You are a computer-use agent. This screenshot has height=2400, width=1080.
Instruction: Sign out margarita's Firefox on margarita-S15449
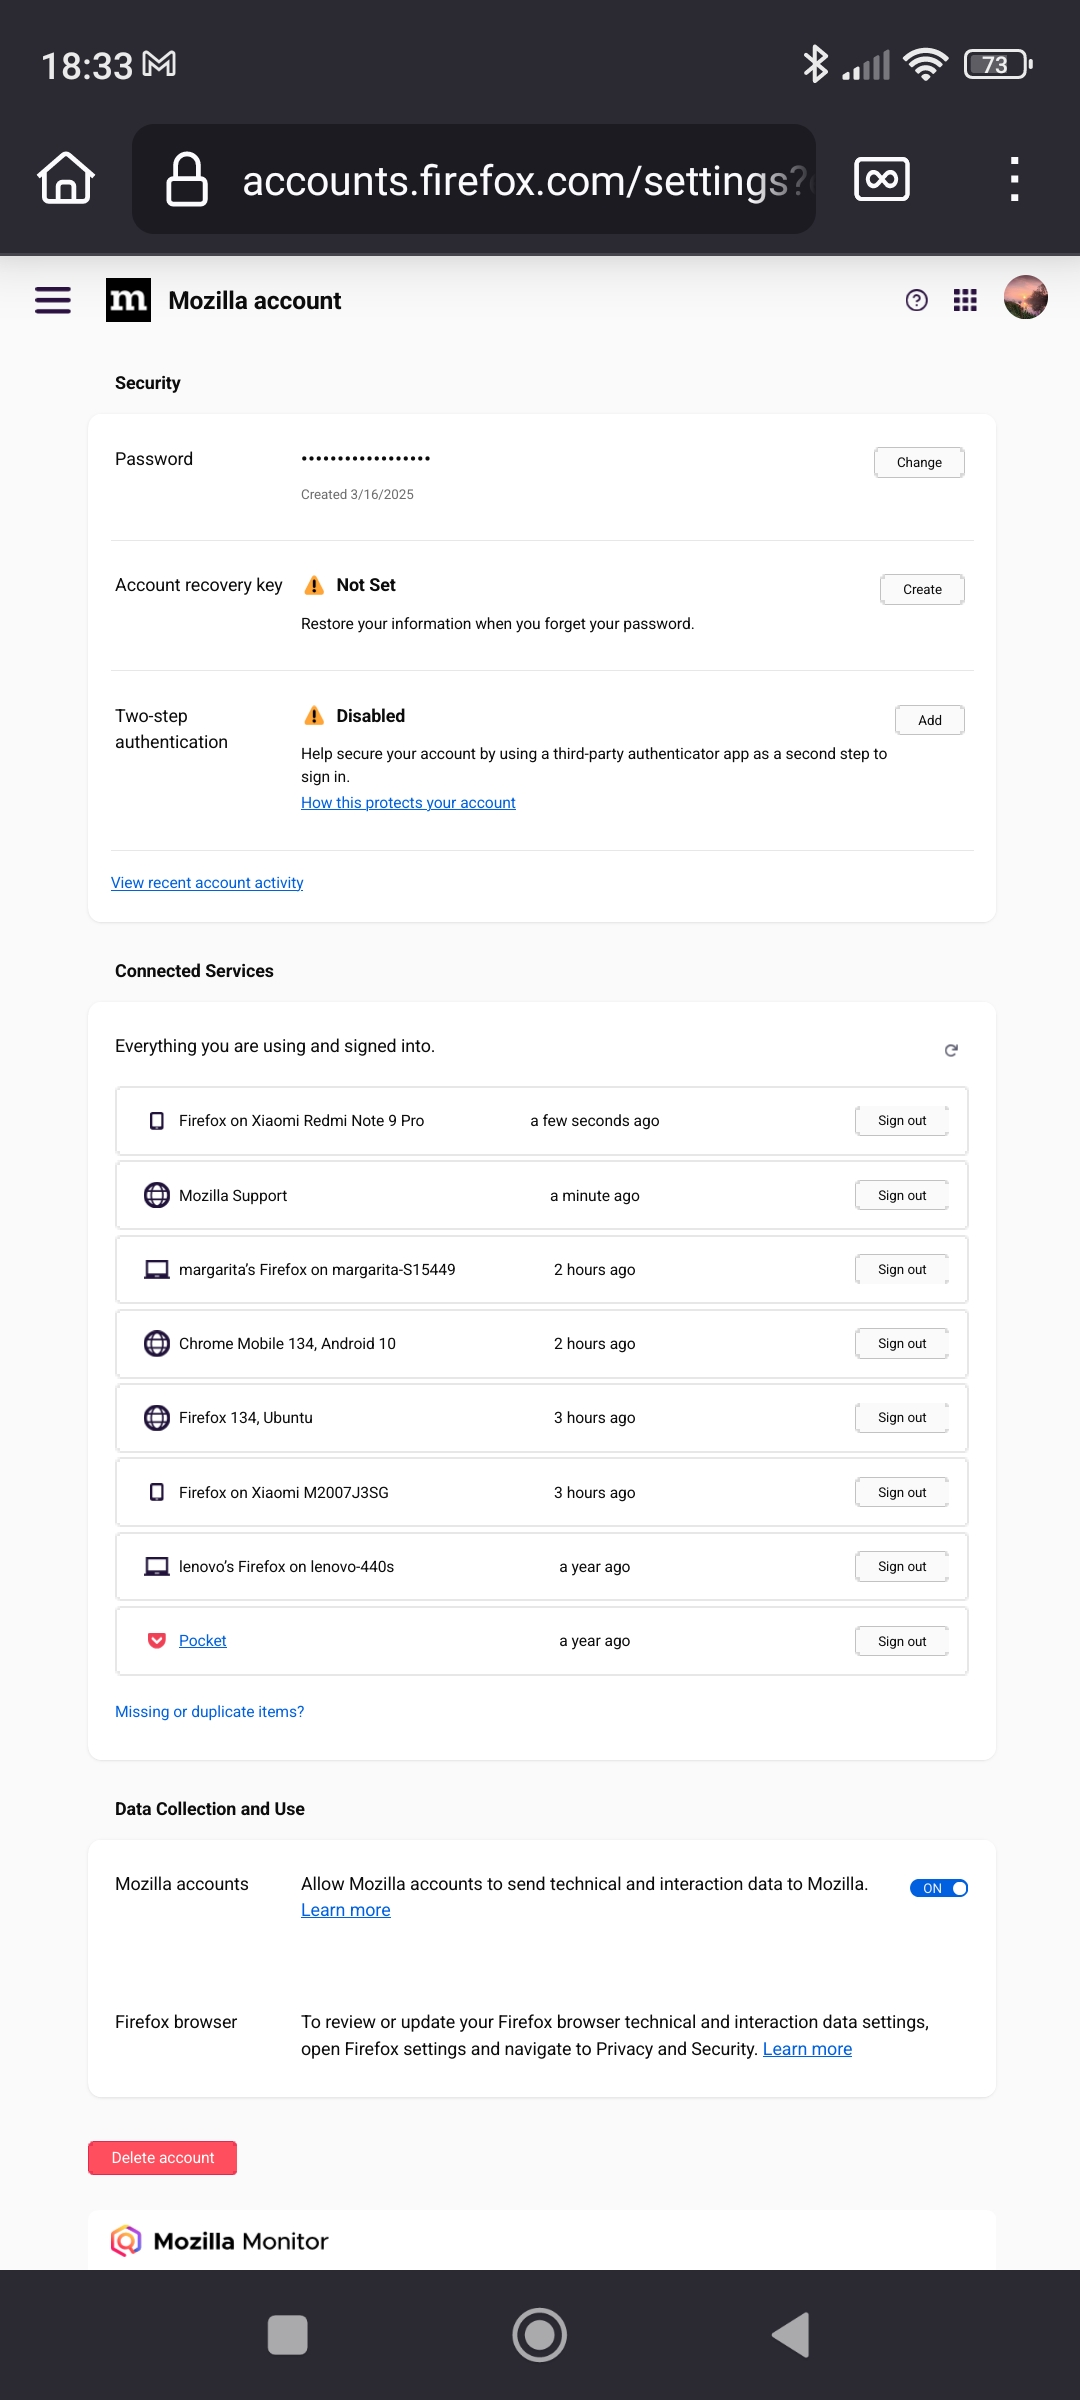(902, 1270)
